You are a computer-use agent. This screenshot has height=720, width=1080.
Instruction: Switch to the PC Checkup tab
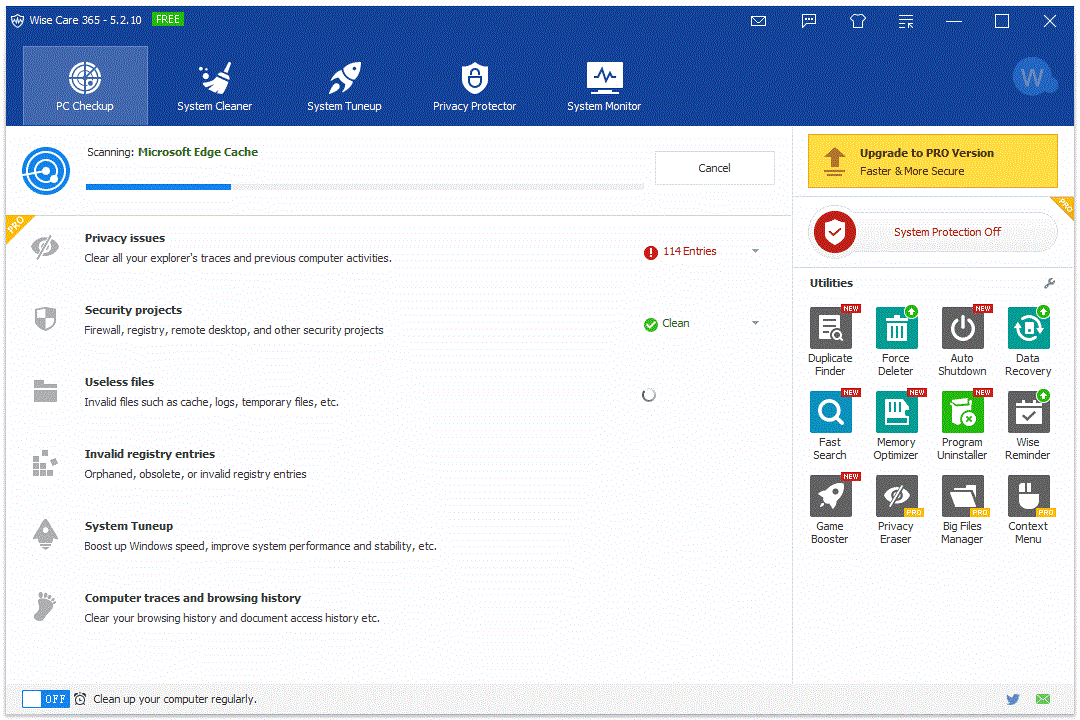point(85,85)
